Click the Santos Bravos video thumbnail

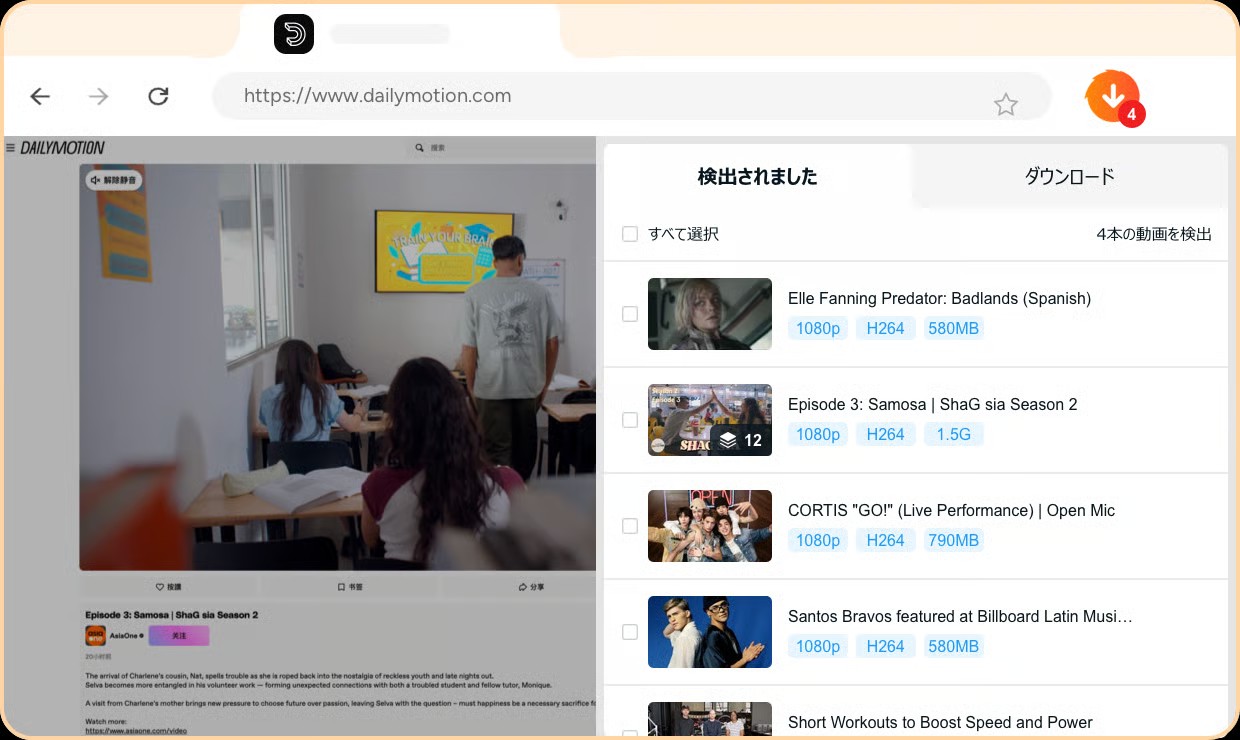[710, 632]
